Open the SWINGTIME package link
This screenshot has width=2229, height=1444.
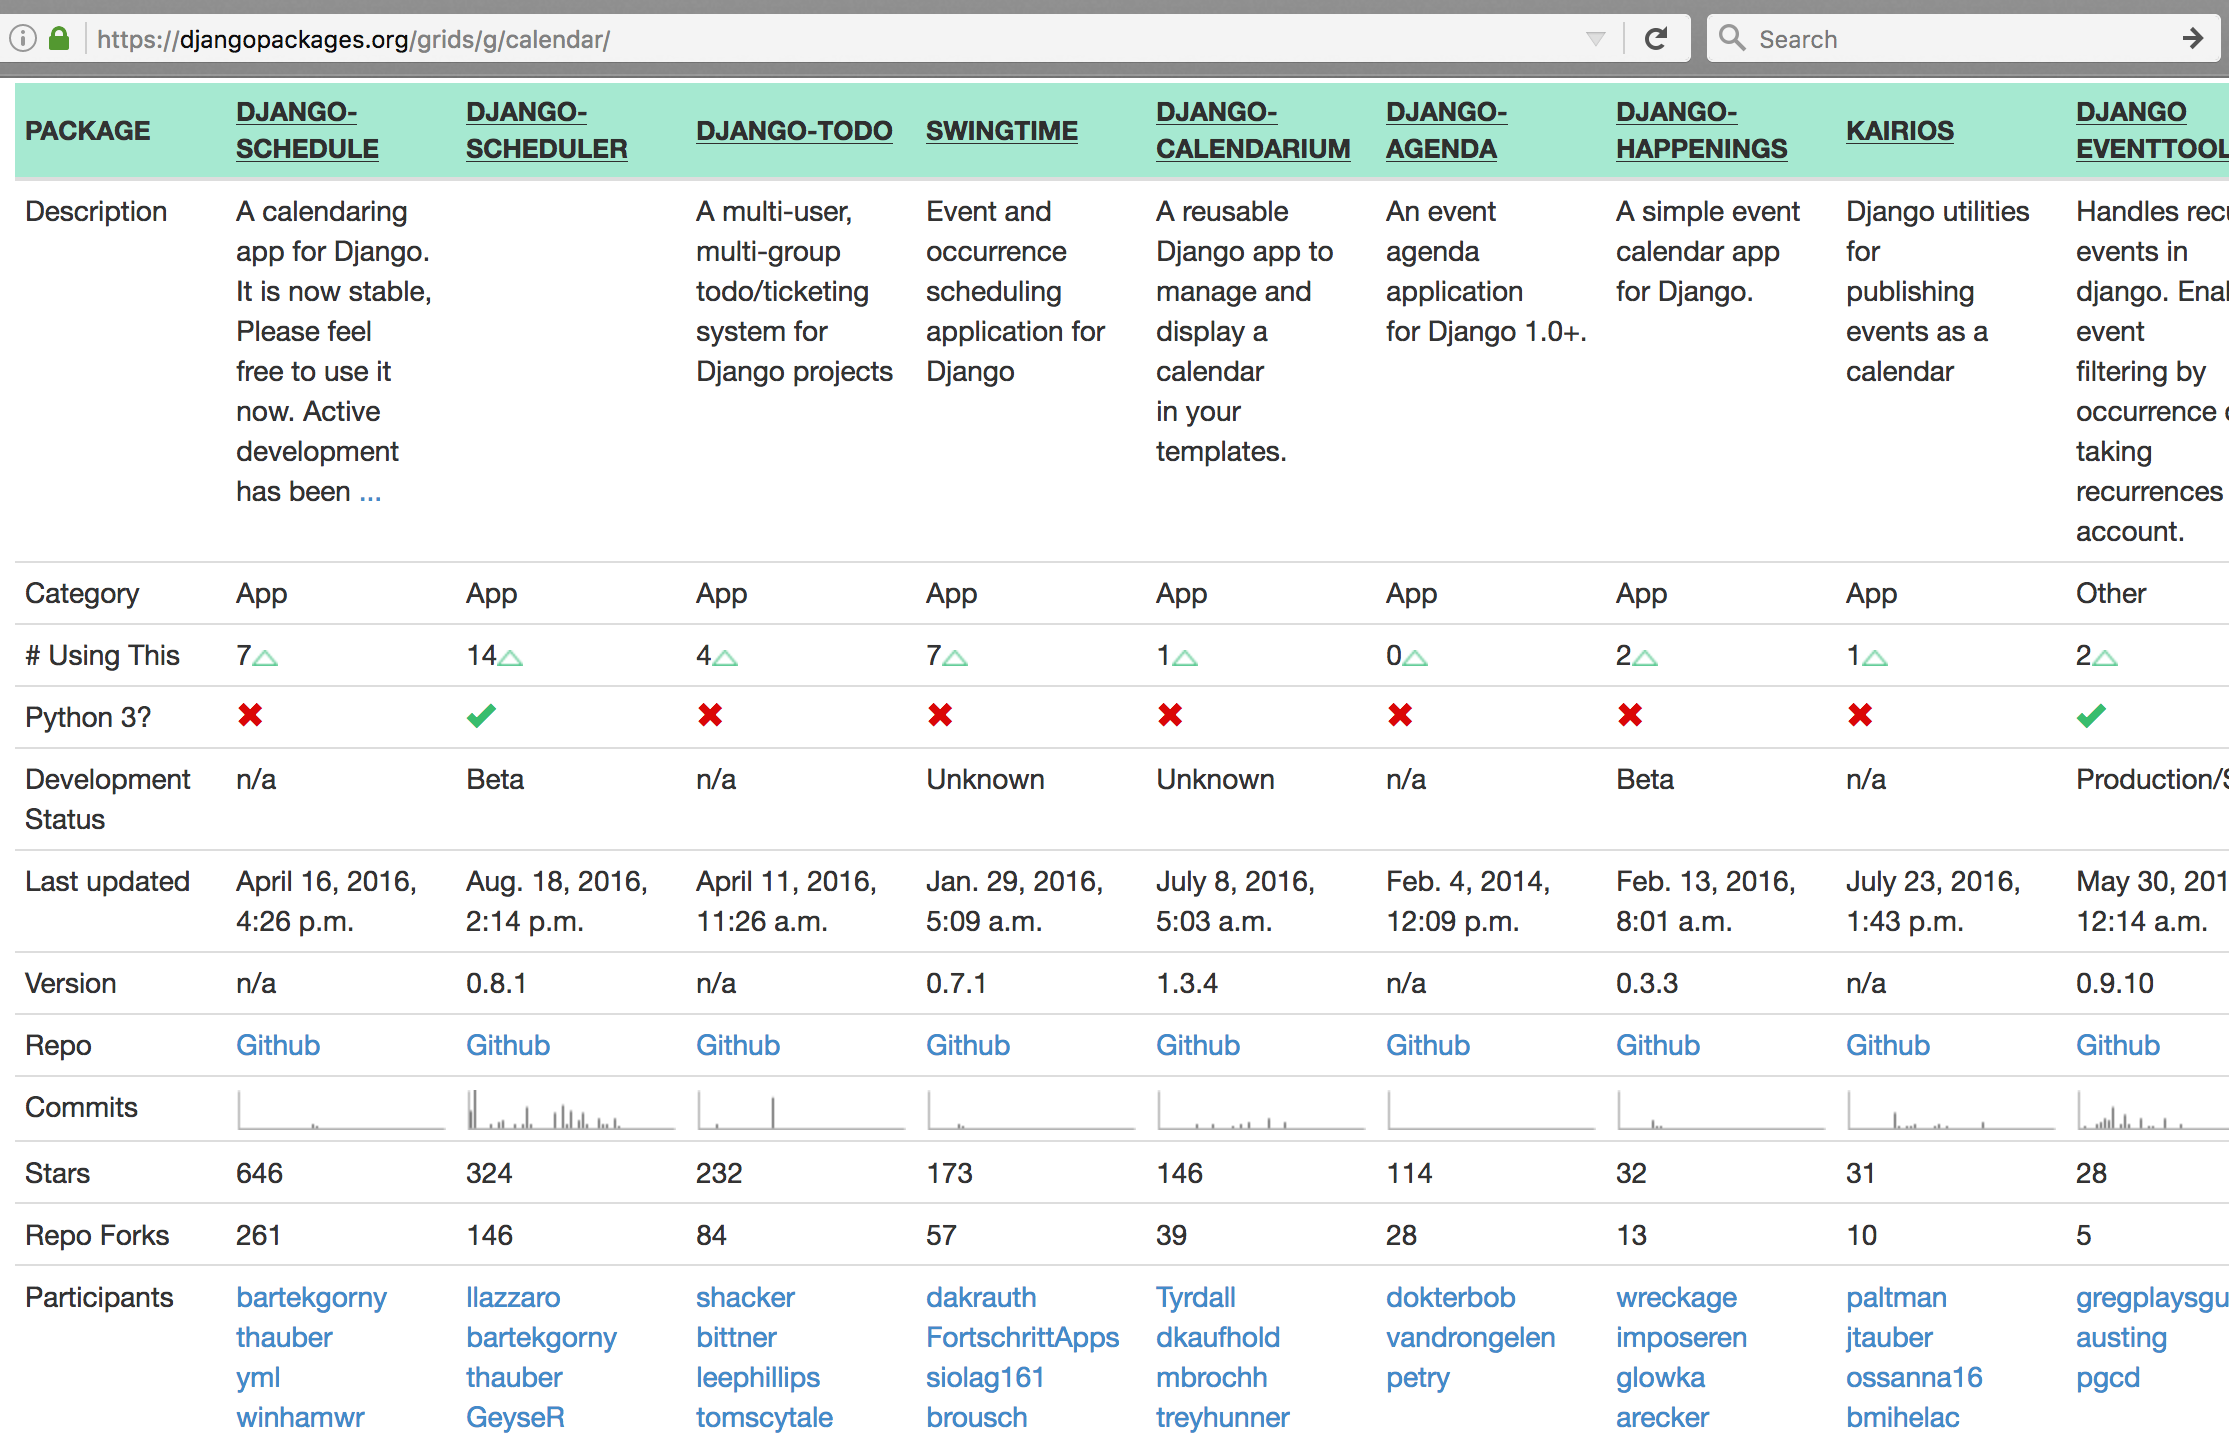[1002, 131]
